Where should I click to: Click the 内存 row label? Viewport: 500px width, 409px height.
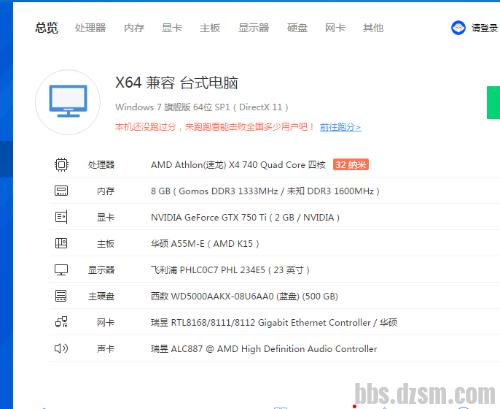pos(106,191)
